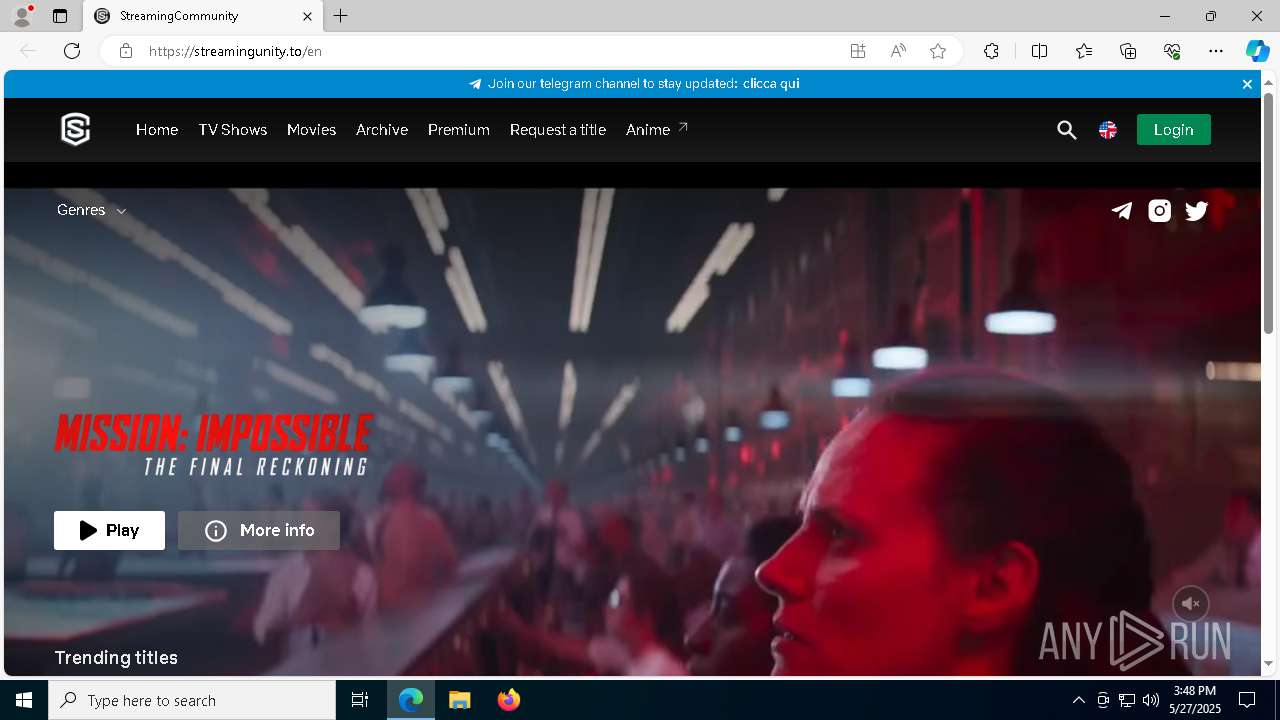Open the Premium page
The width and height of the screenshot is (1280, 720).
click(459, 130)
